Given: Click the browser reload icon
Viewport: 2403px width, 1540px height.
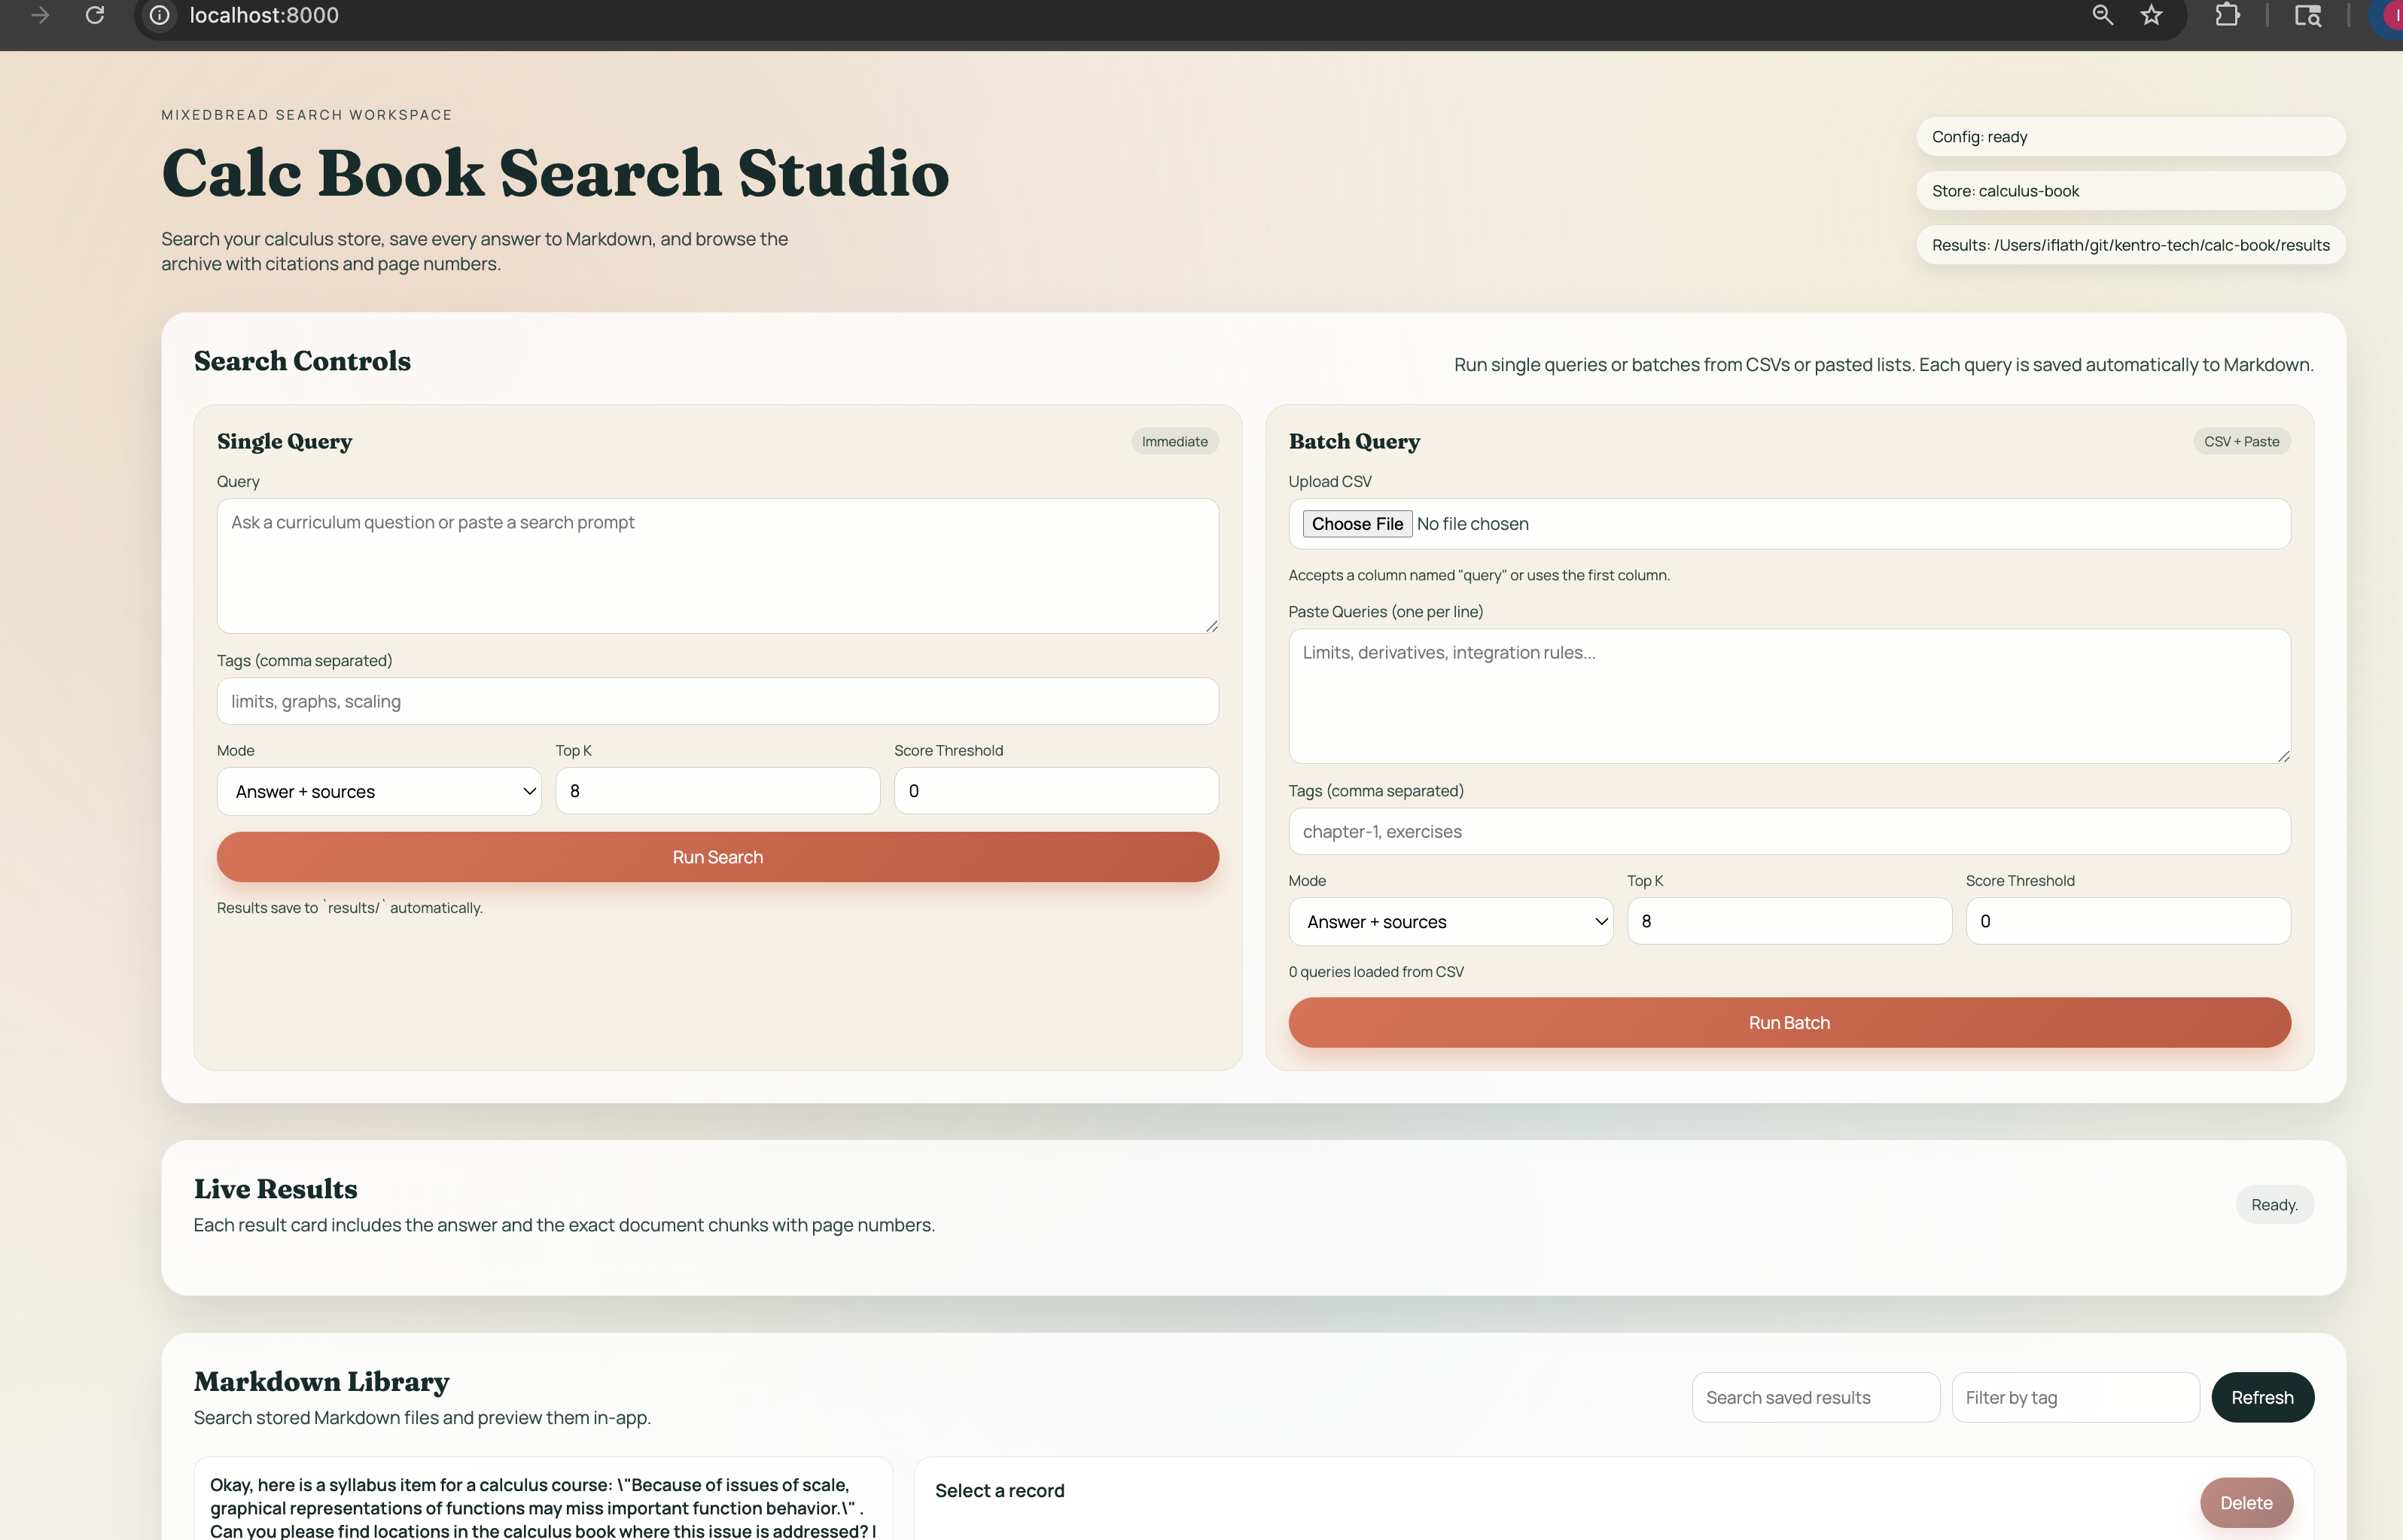Looking at the screenshot, I should point(95,15).
